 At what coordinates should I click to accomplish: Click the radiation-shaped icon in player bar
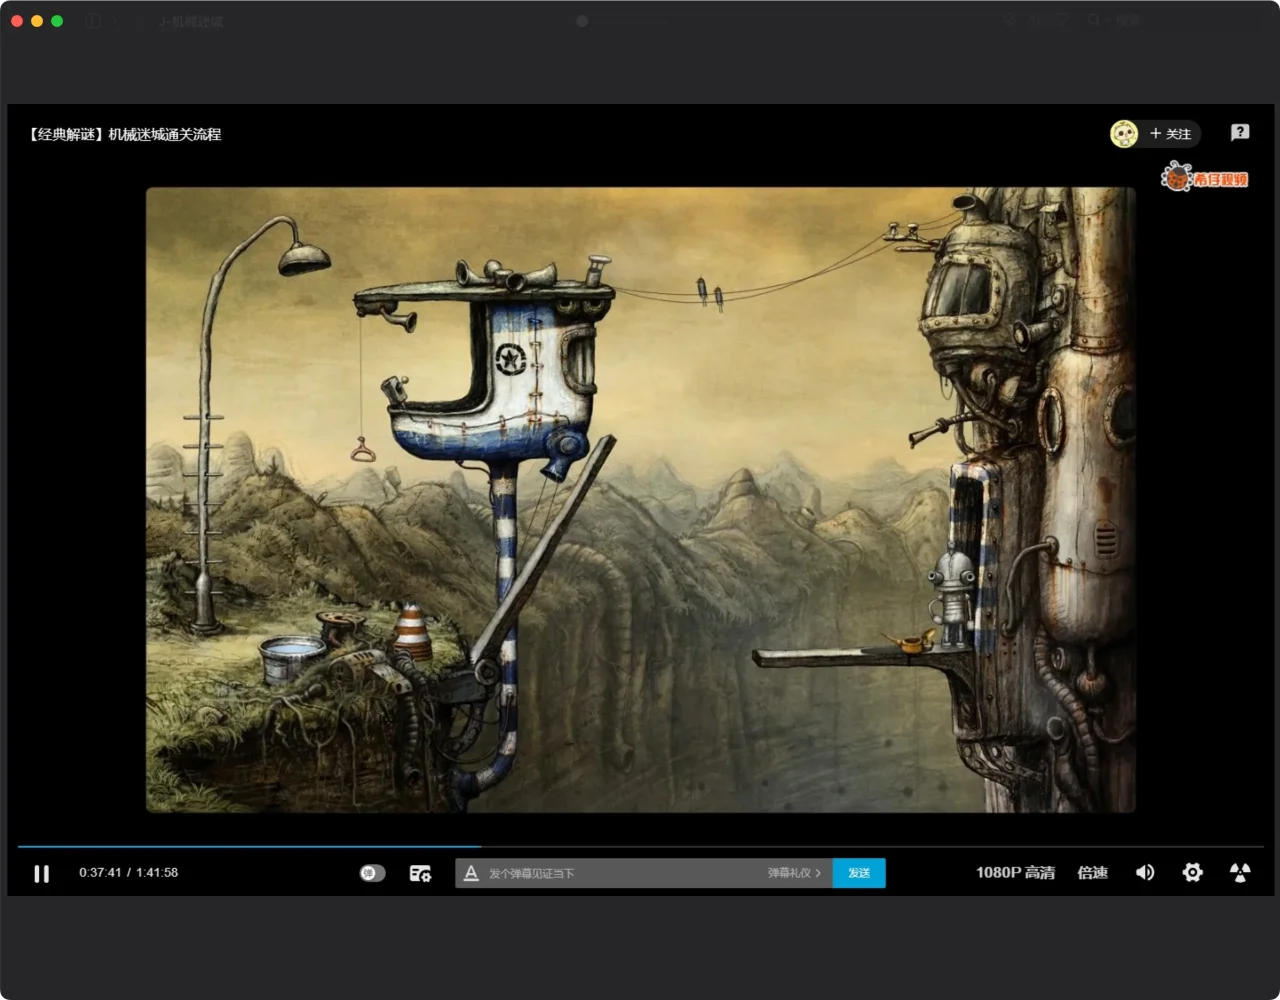tap(1240, 873)
